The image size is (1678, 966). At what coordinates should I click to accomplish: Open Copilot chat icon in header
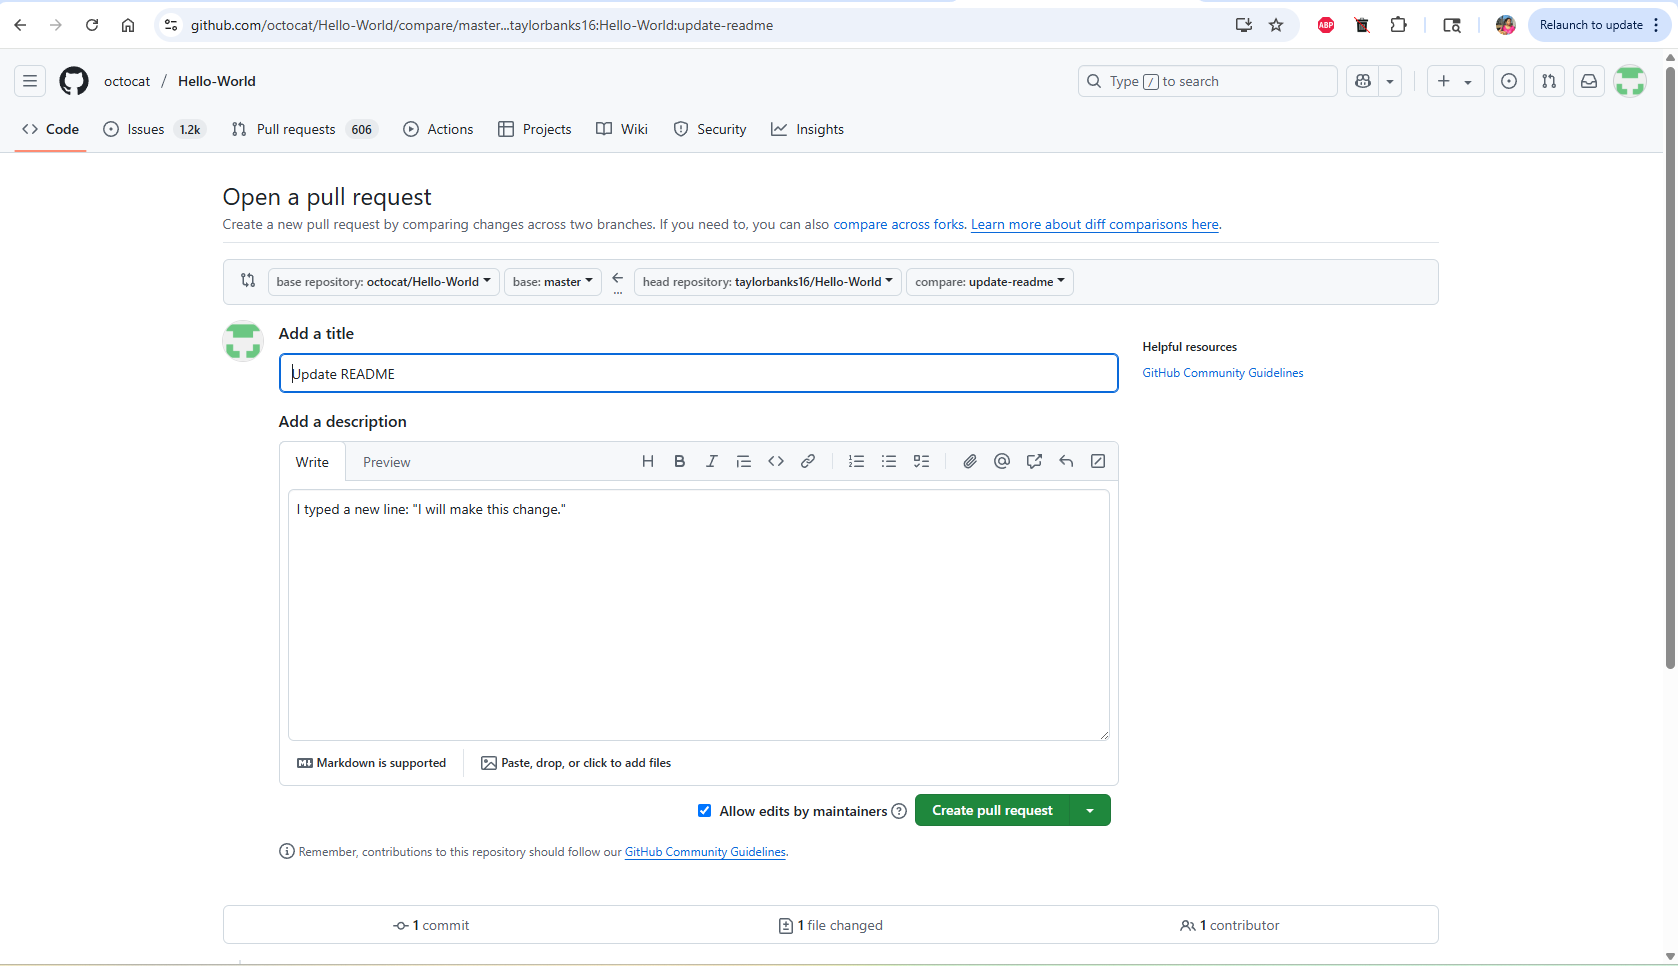(x=1363, y=81)
